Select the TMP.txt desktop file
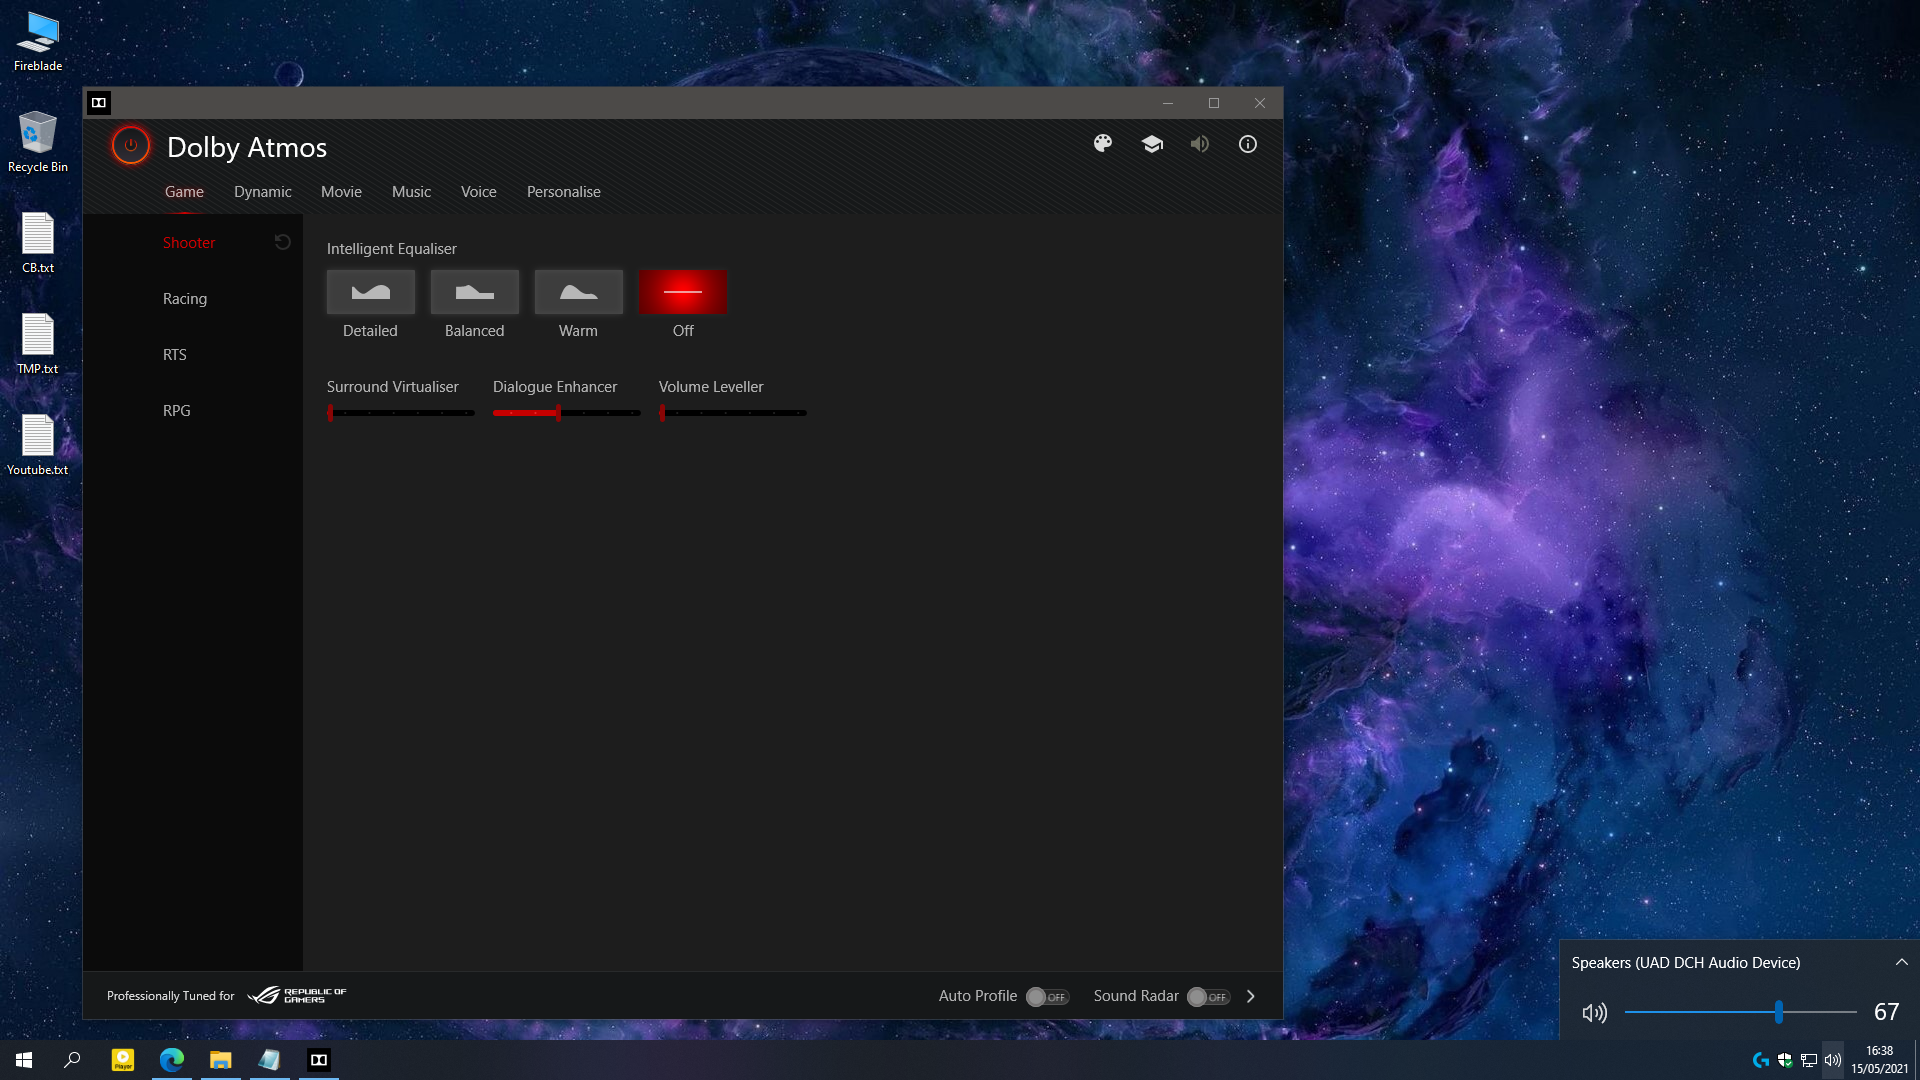1920x1080 pixels. [38, 344]
